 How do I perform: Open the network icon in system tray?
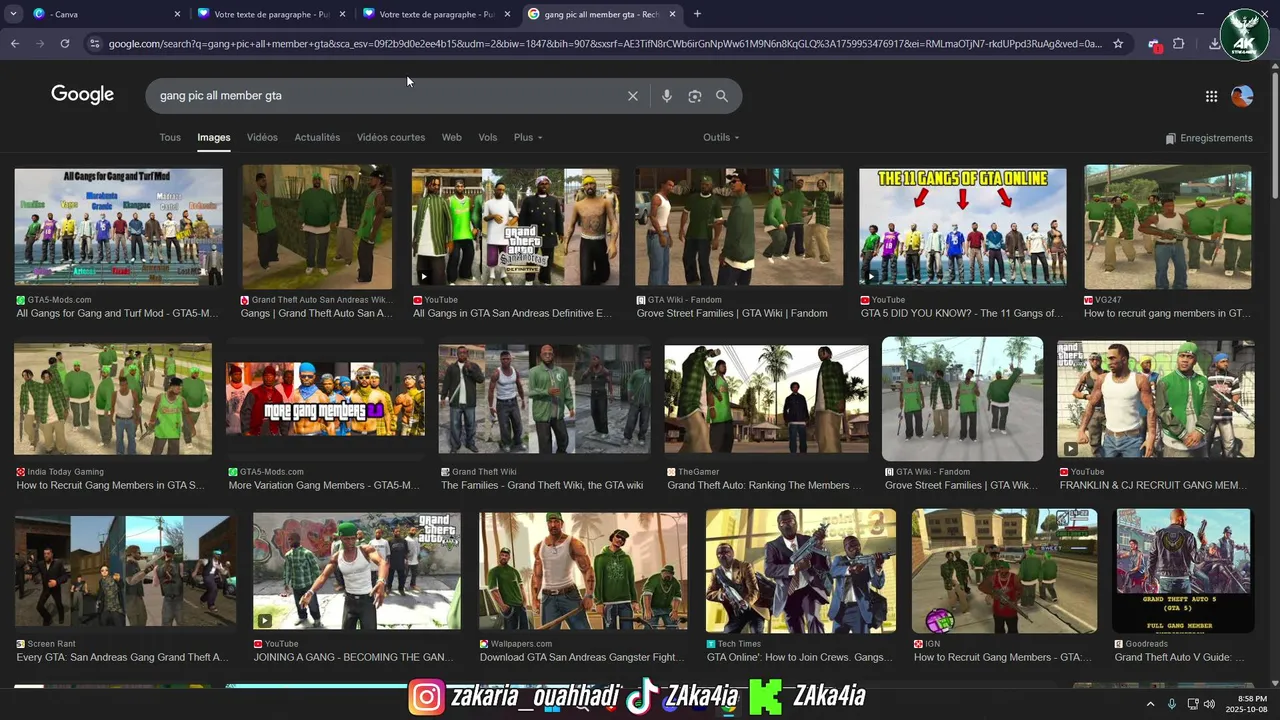point(1193,704)
